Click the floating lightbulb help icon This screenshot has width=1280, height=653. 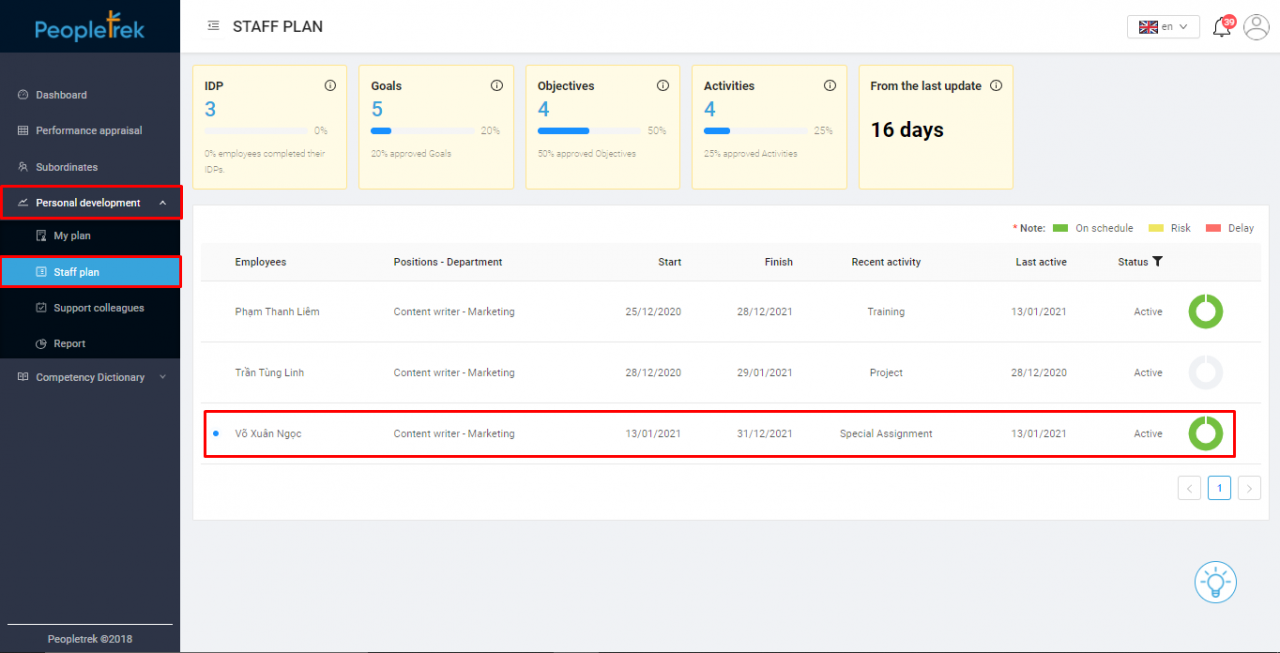1215,581
